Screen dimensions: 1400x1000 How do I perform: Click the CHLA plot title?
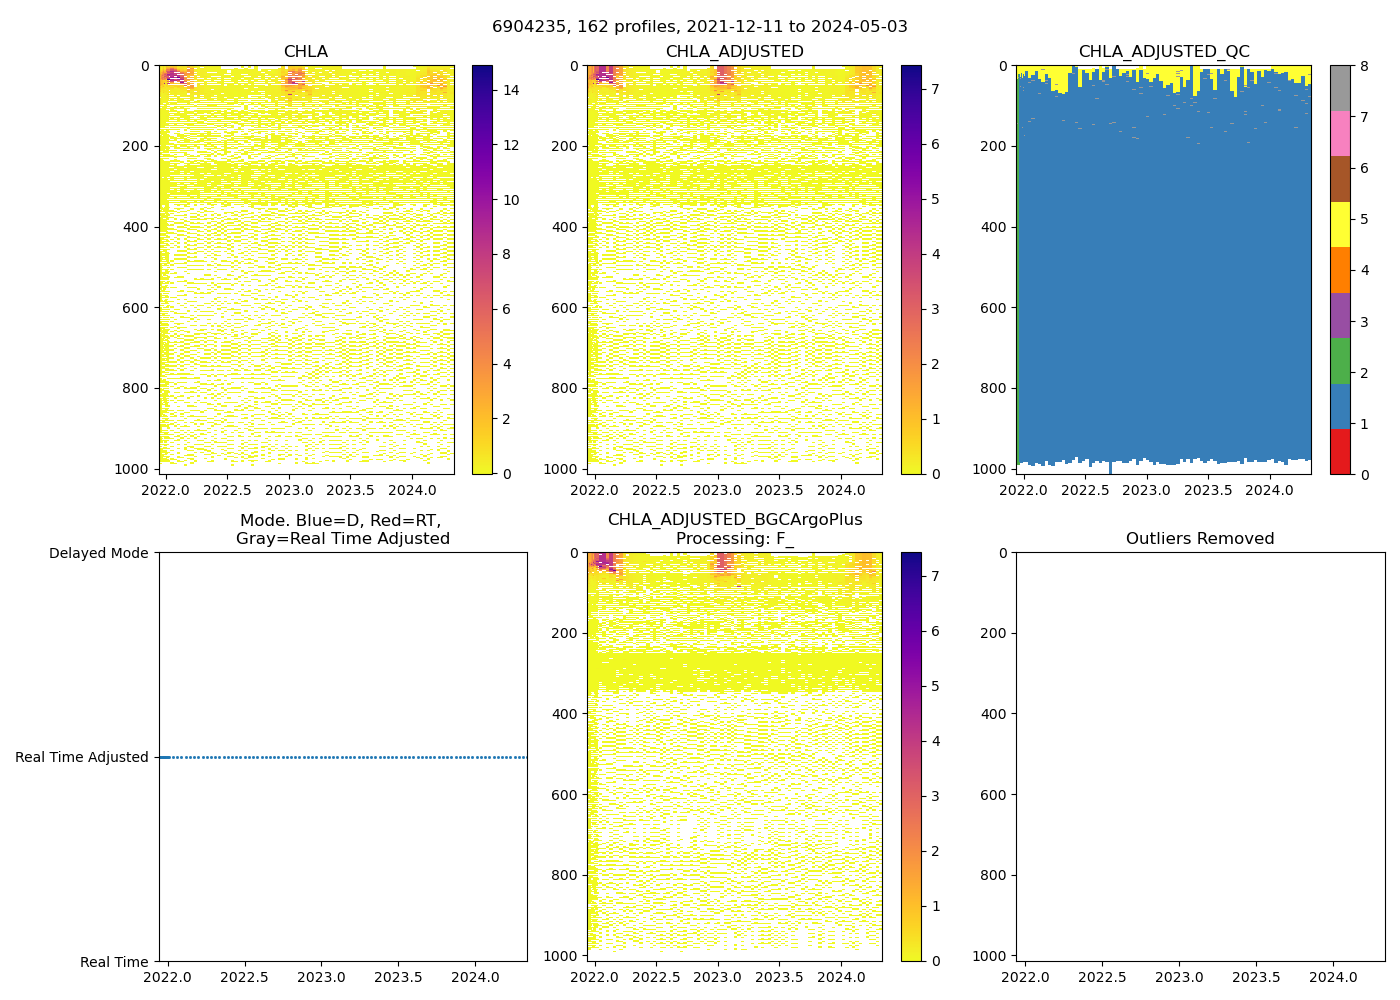[305, 52]
